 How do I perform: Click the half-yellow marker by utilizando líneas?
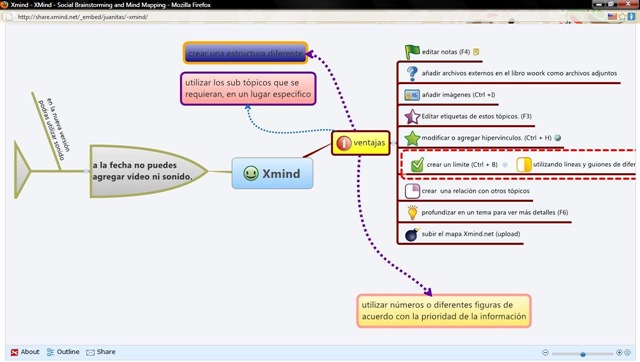(x=524, y=165)
